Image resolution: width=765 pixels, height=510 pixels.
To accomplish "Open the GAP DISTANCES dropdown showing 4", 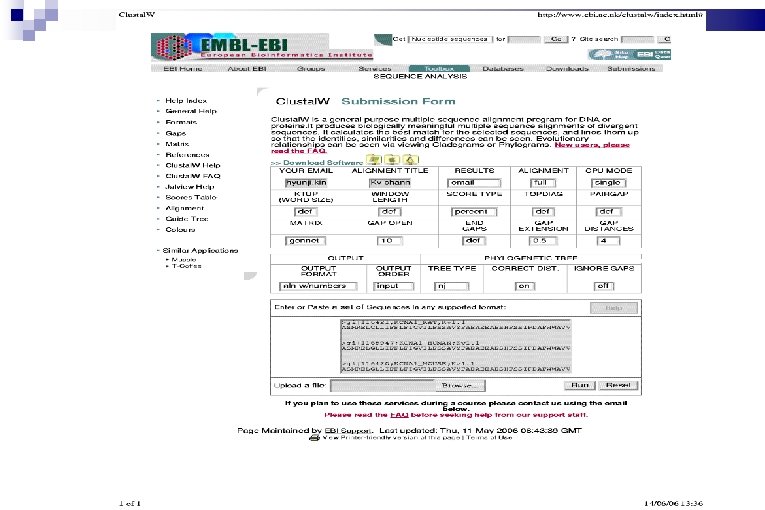I will [608, 241].
